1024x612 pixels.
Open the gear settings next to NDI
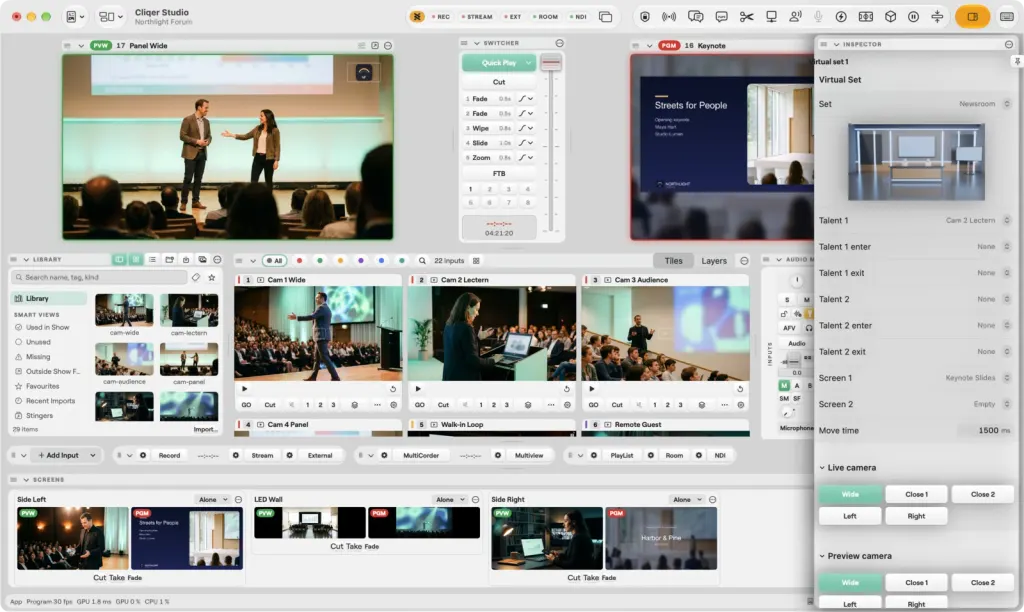tap(699, 455)
